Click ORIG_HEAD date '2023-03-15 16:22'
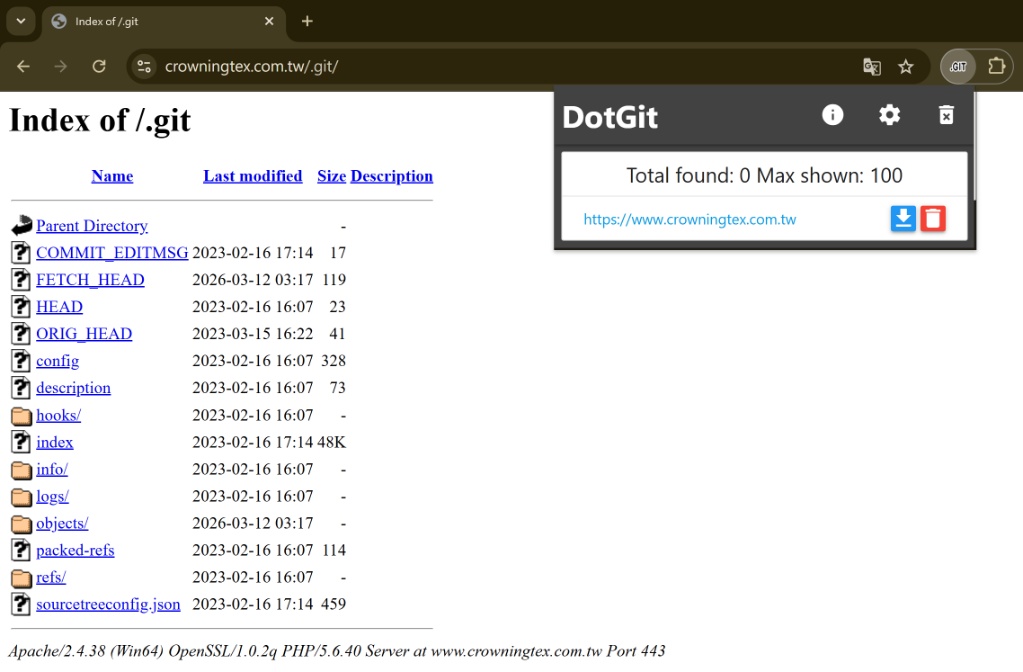Image resolution: width=1023 pixels, height=672 pixels. 252,334
